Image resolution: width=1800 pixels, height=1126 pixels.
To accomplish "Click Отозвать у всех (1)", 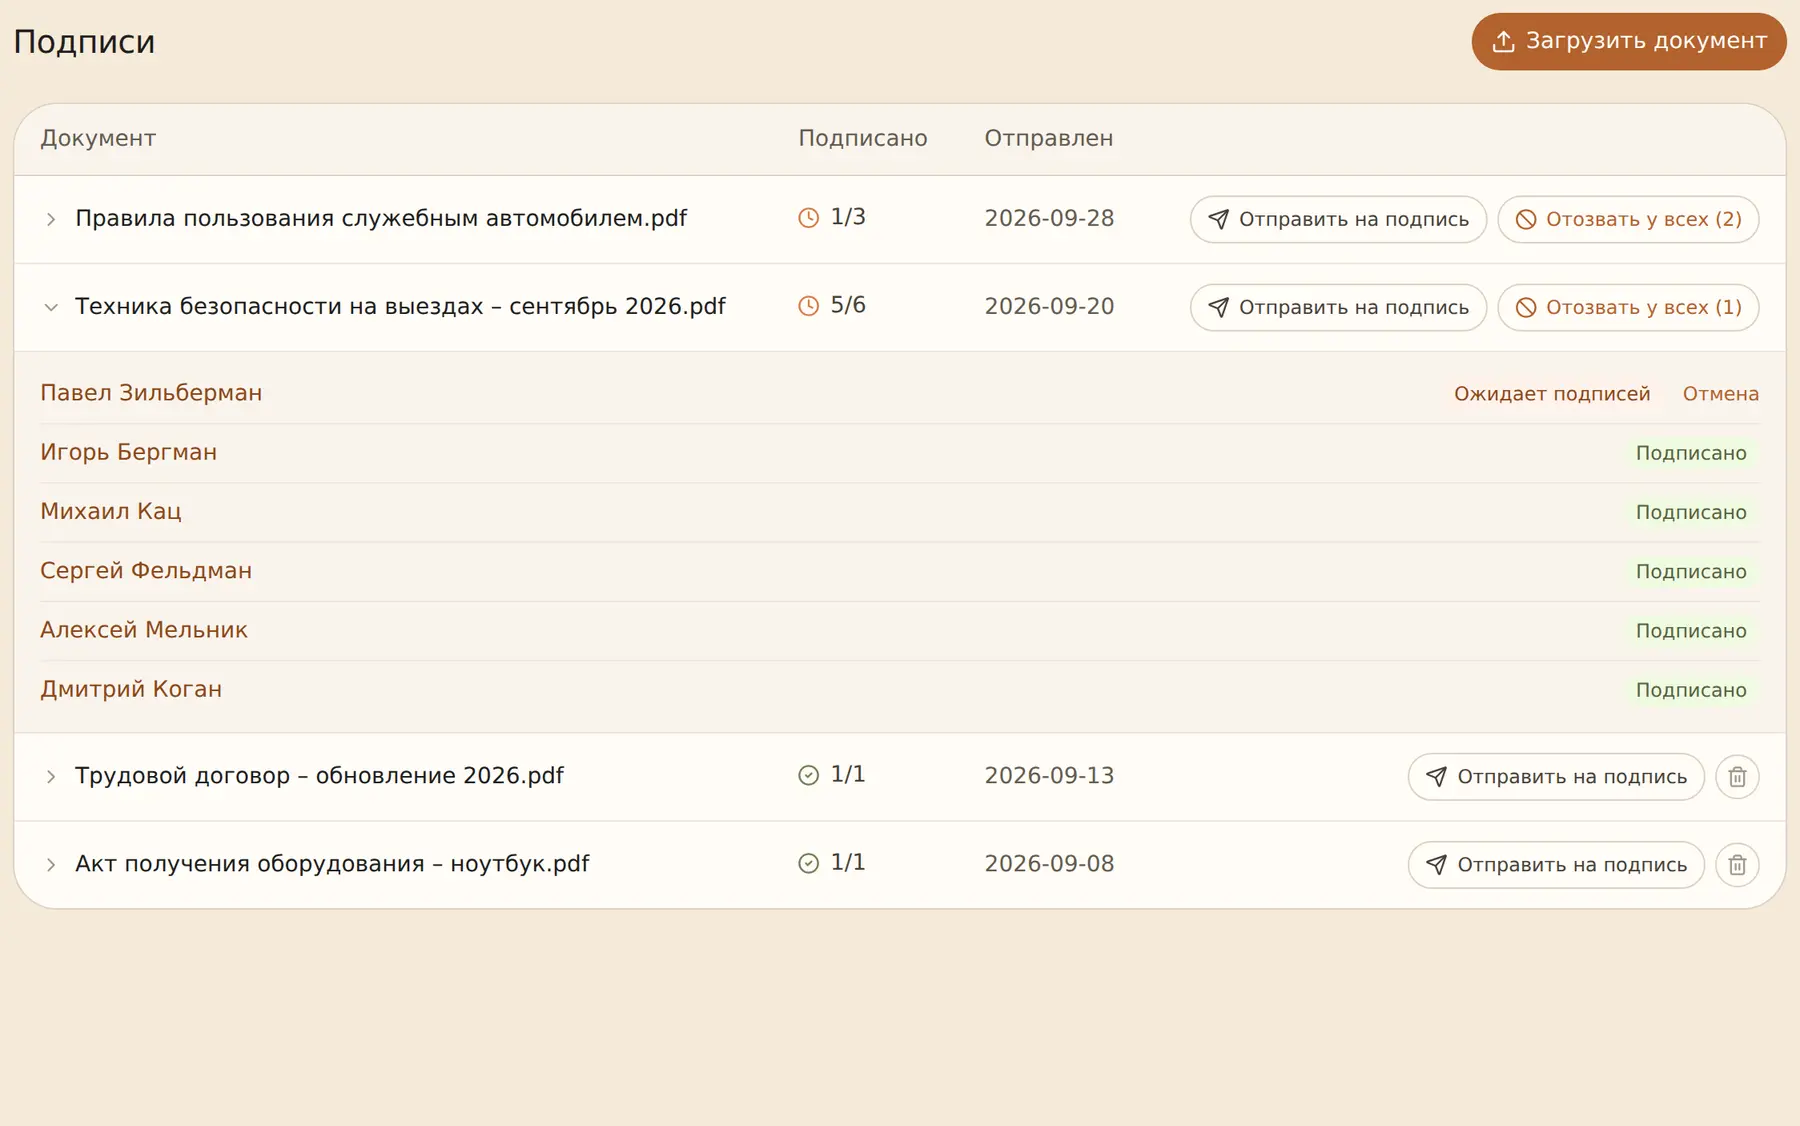I will point(1628,307).
